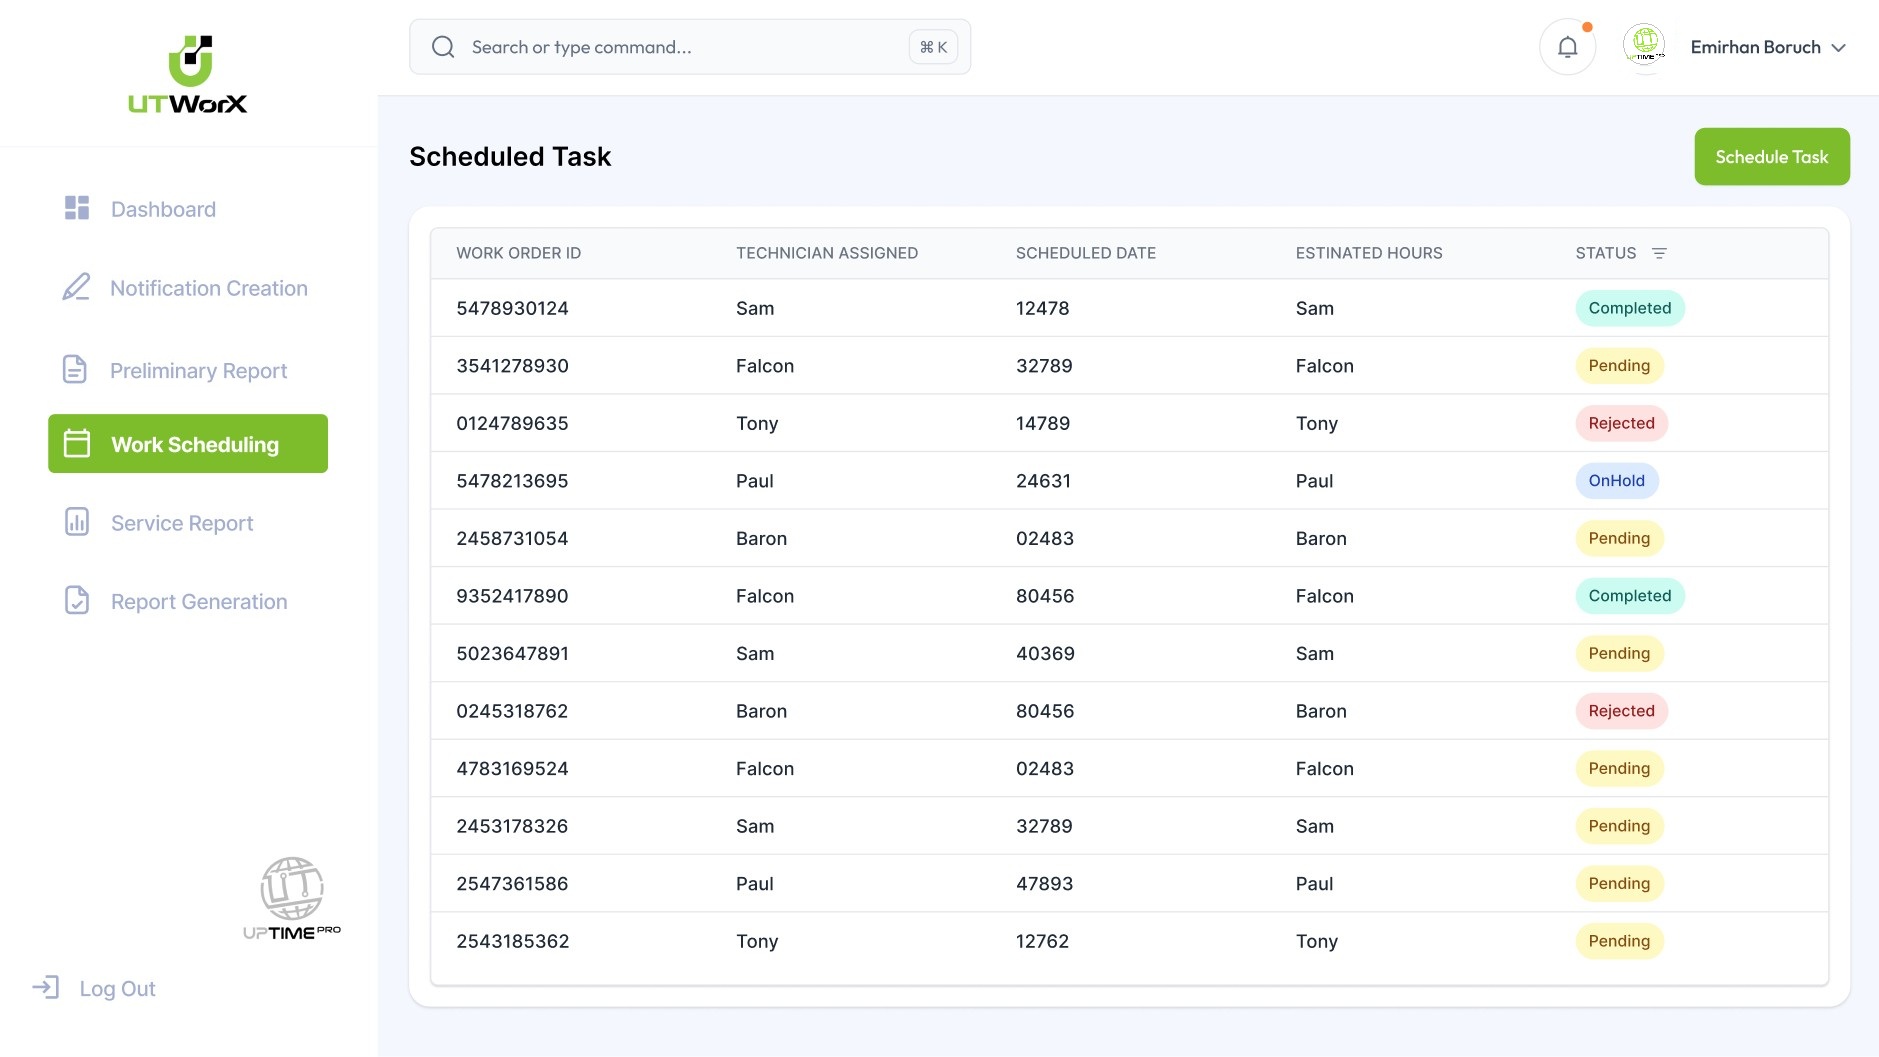Click the Log Out arrow icon

click(46, 988)
